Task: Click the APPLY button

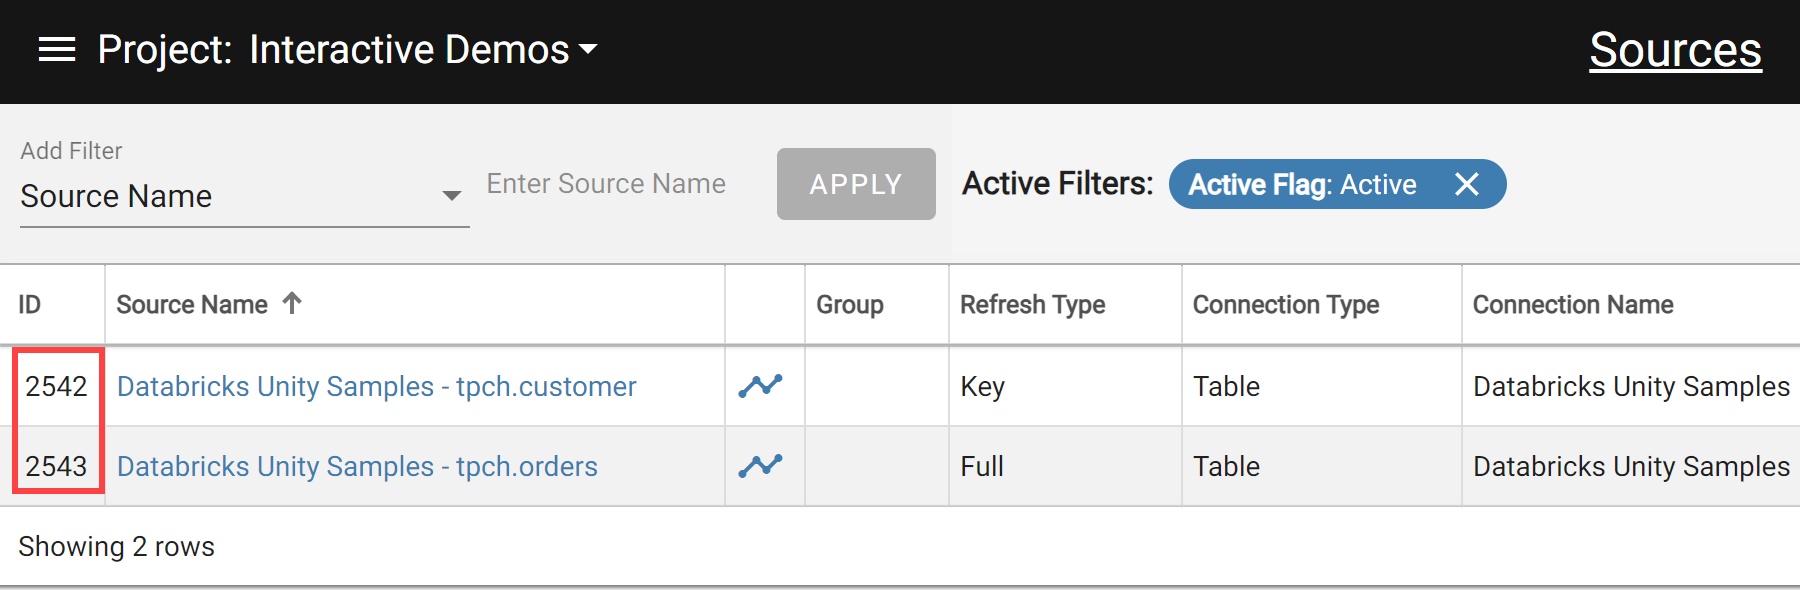Action: pos(856,184)
